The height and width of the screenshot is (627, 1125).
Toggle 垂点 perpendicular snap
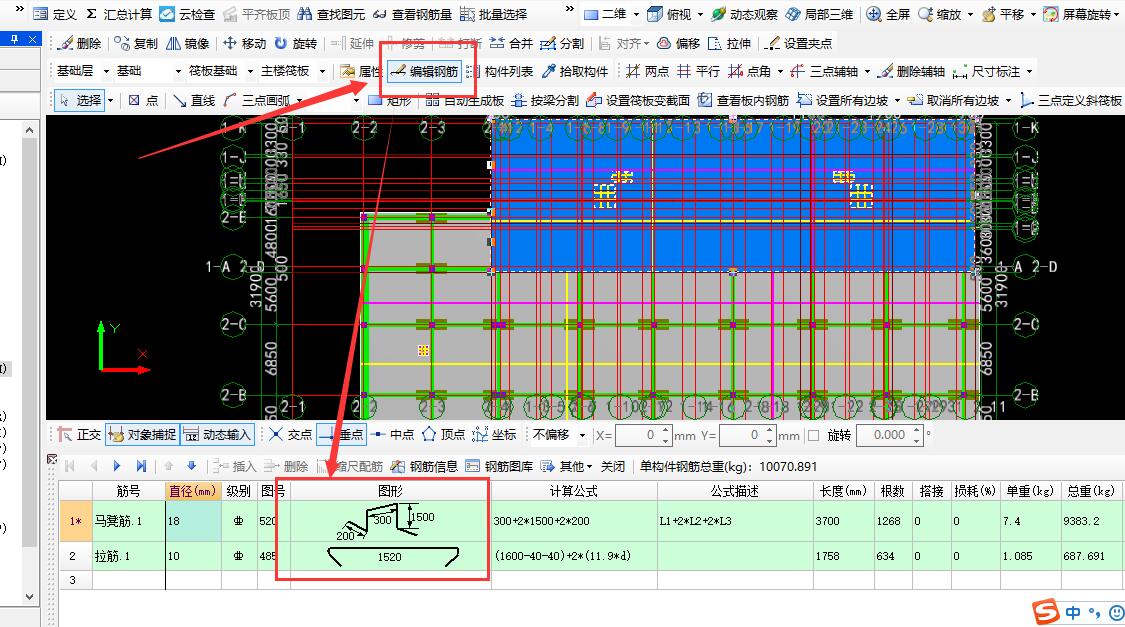pos(342,434)
